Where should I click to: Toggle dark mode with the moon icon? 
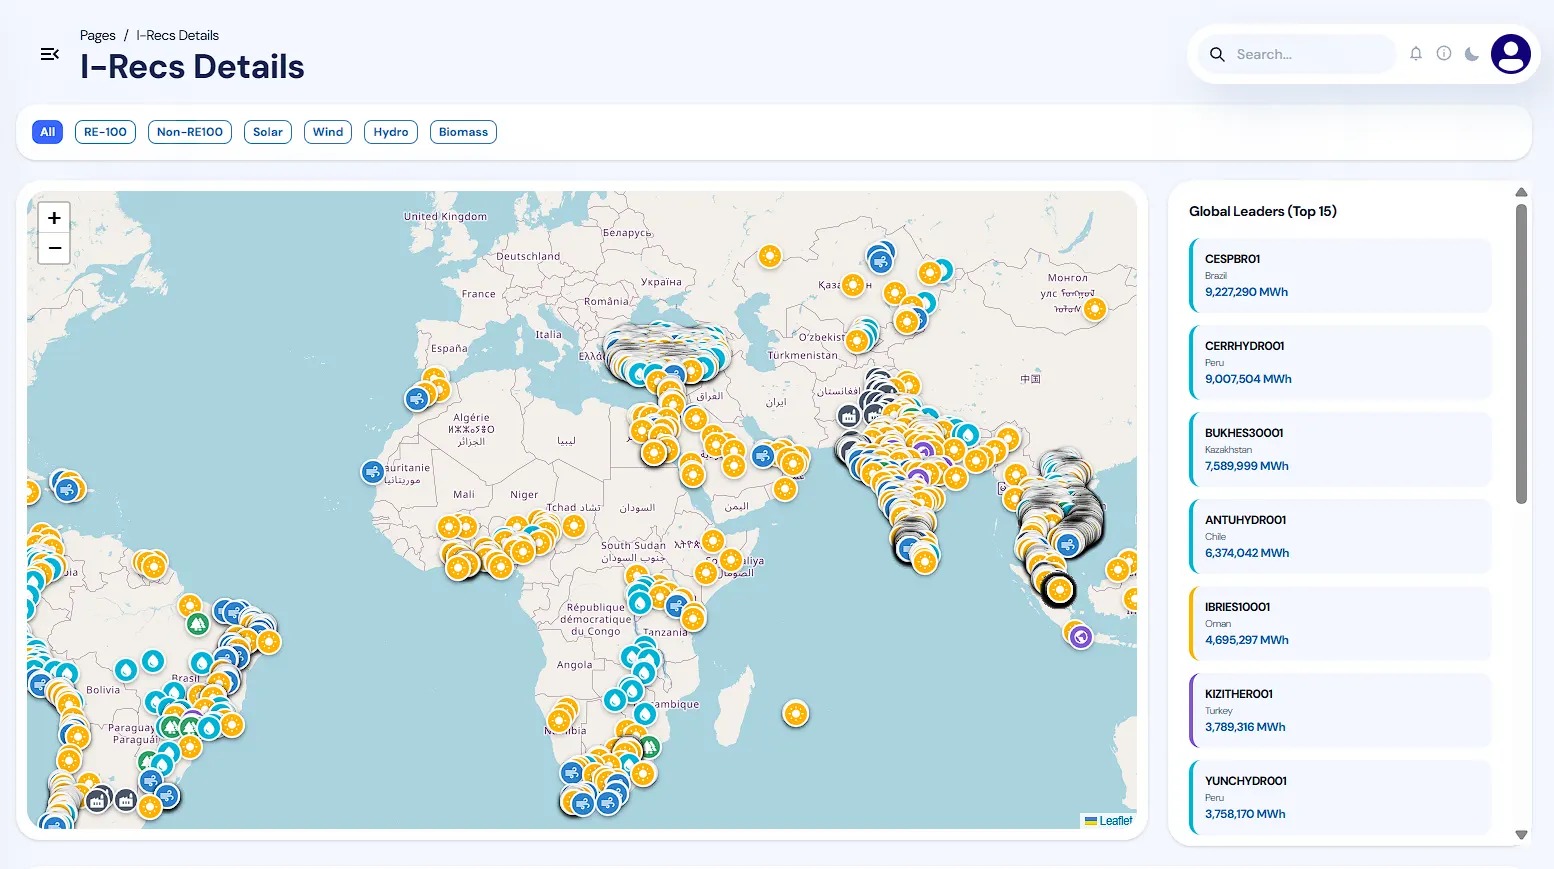click(x=1471, y=54)
